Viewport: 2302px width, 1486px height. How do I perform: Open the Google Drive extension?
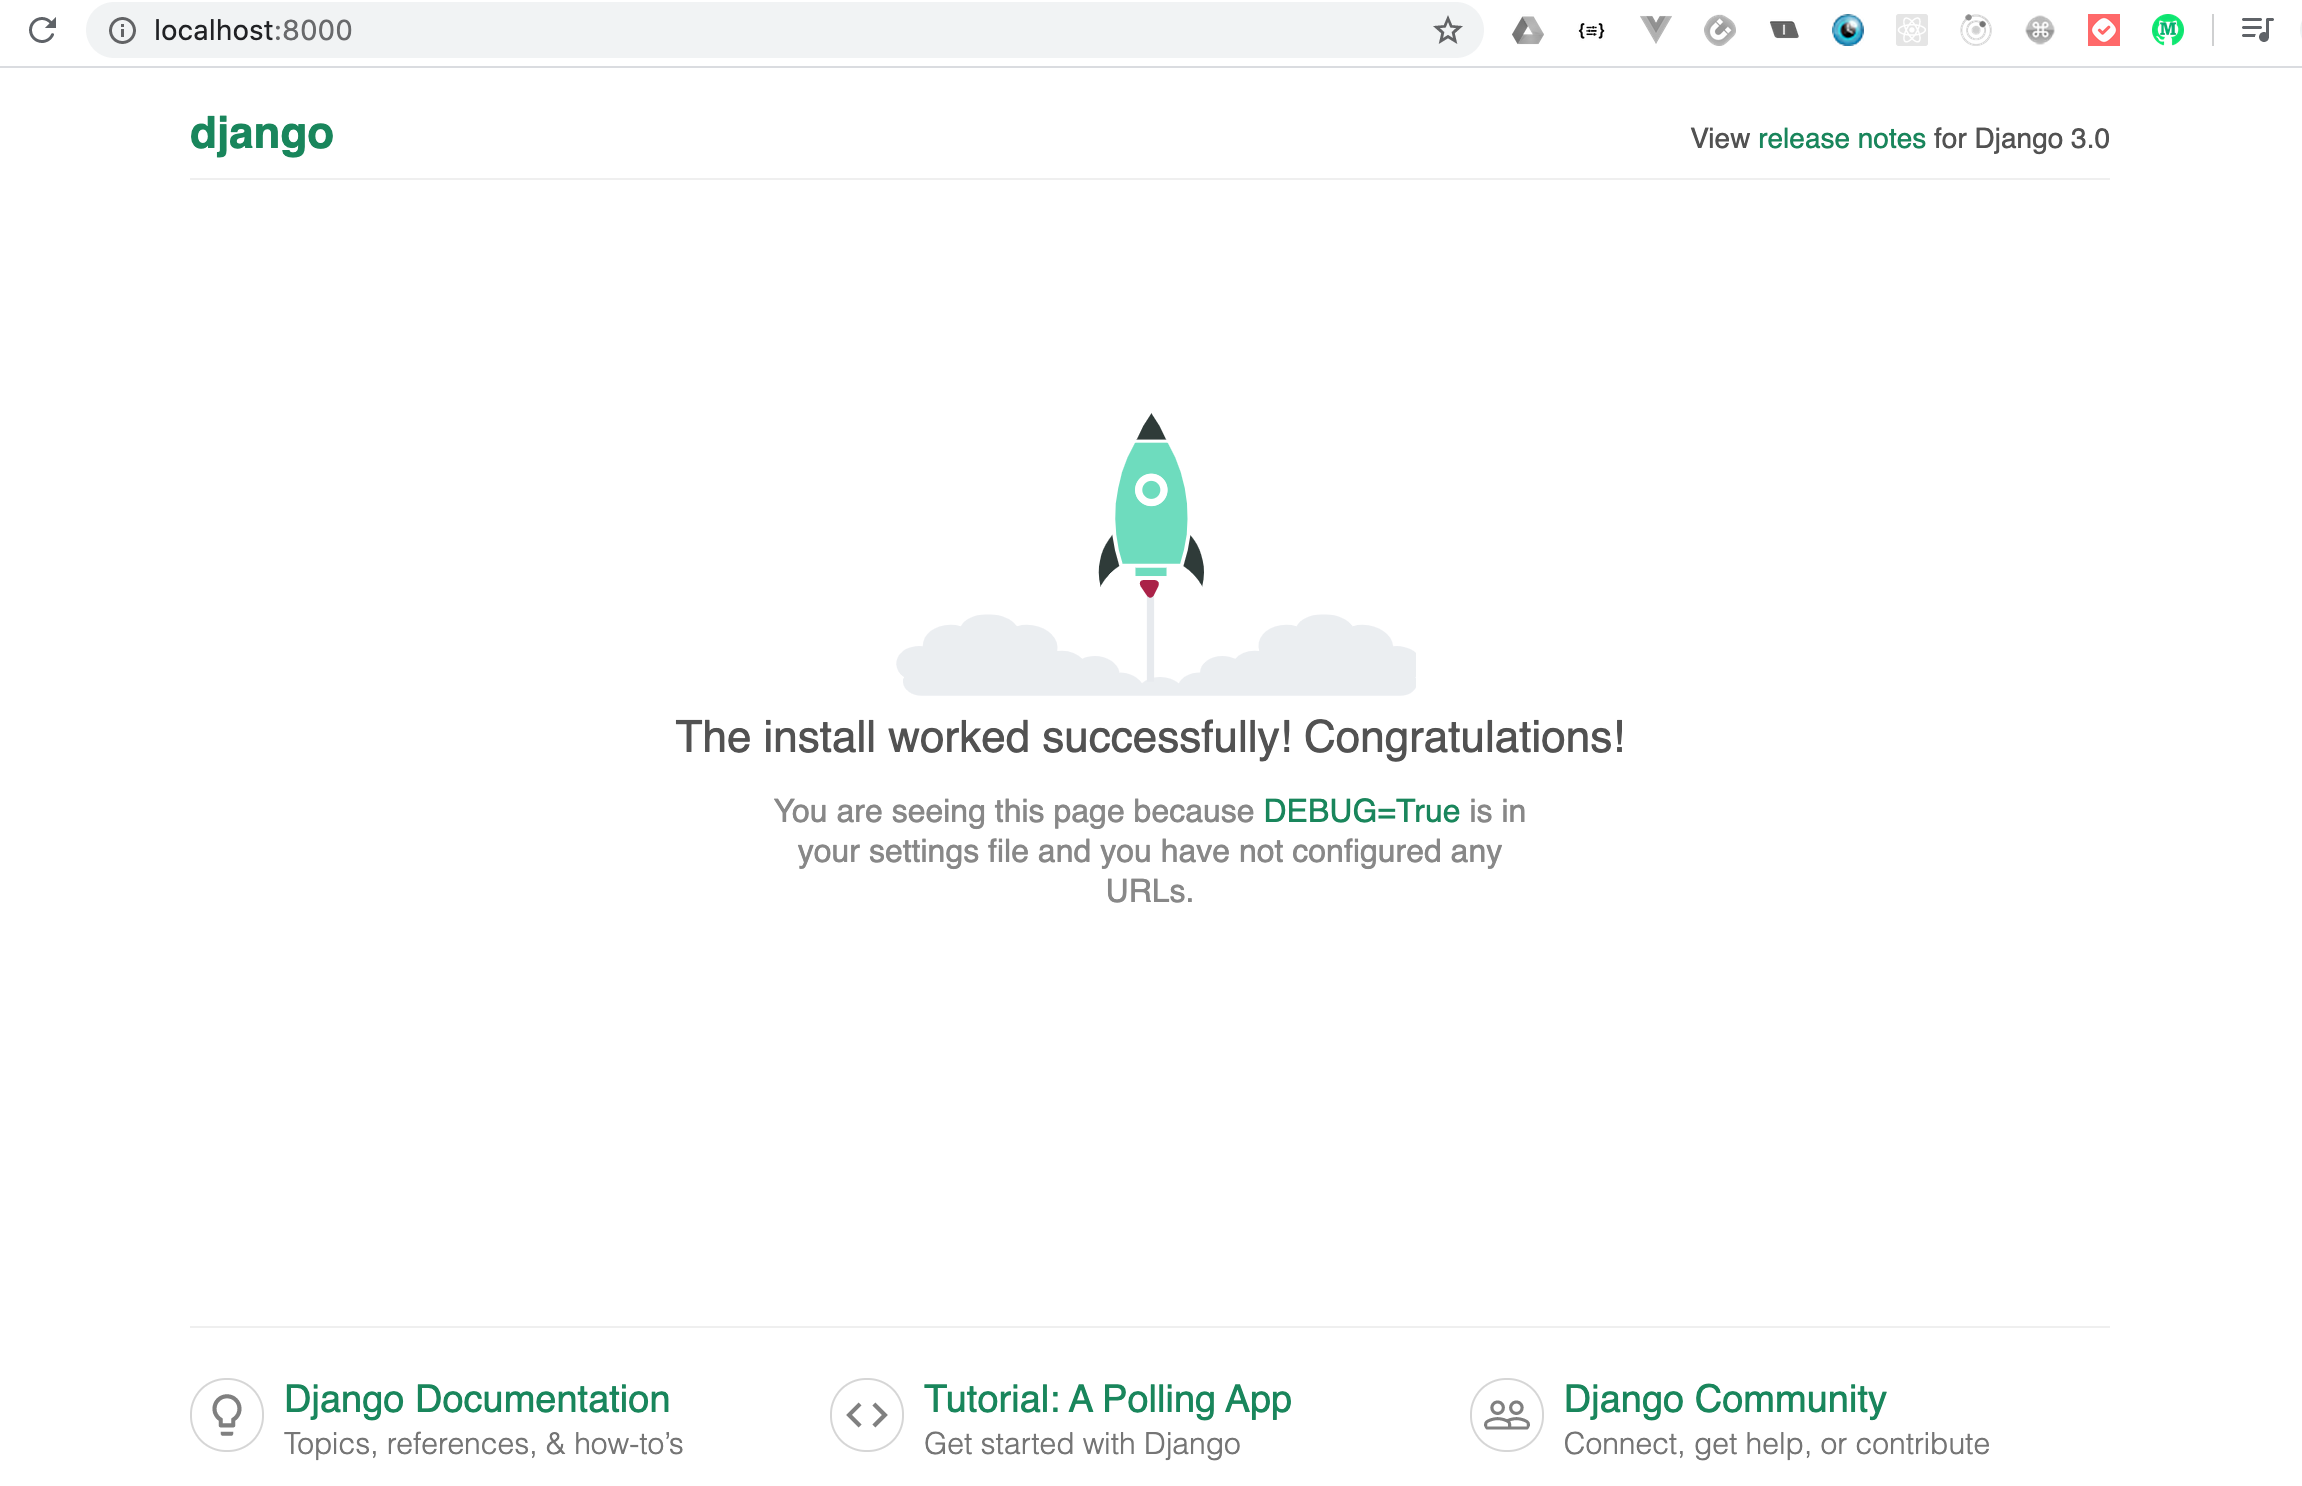tap(1527, 30)
